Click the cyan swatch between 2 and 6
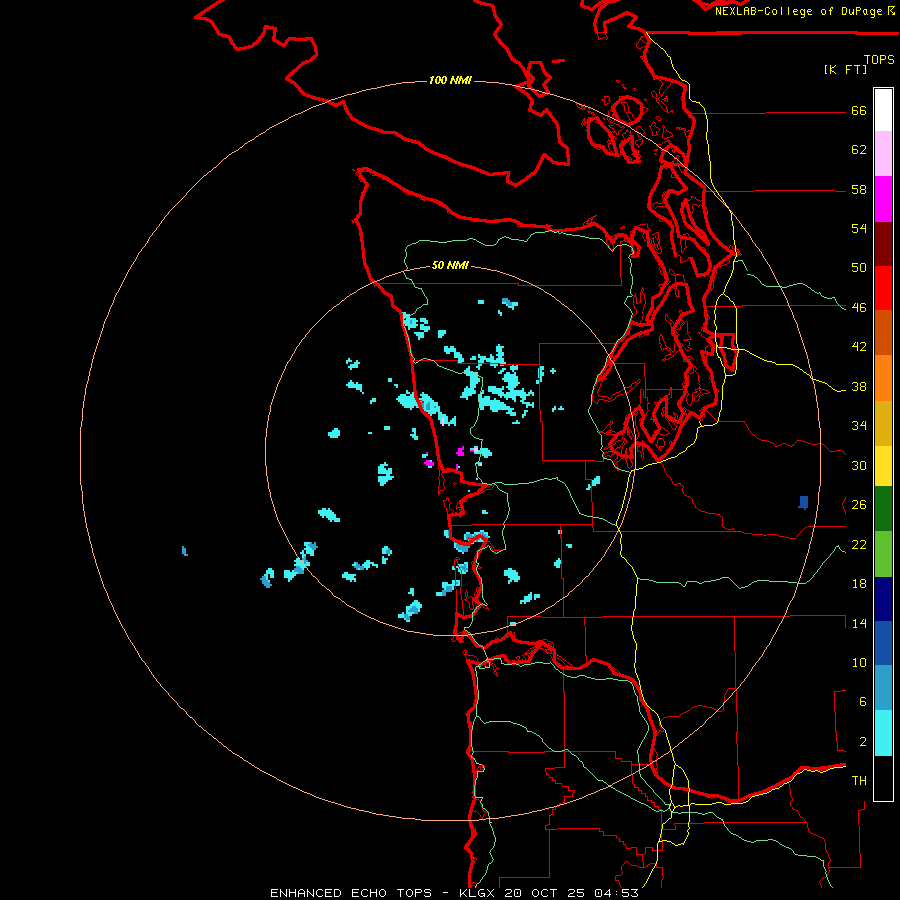900x900 pixels. 883,733
